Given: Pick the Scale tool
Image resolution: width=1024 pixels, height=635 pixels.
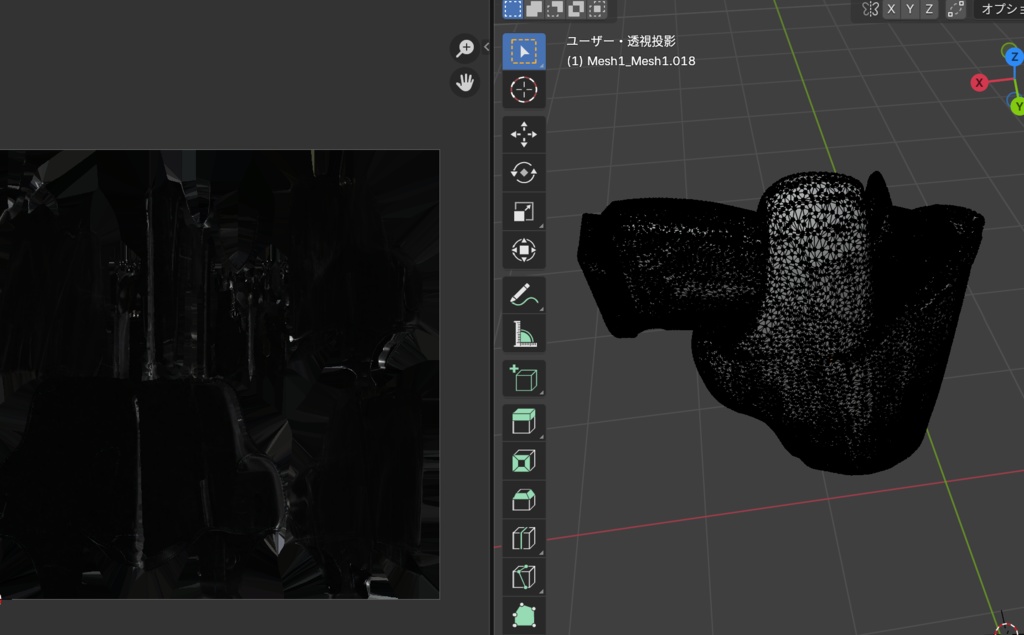Looking at the screenshot, I should click(x=523, y=212).
